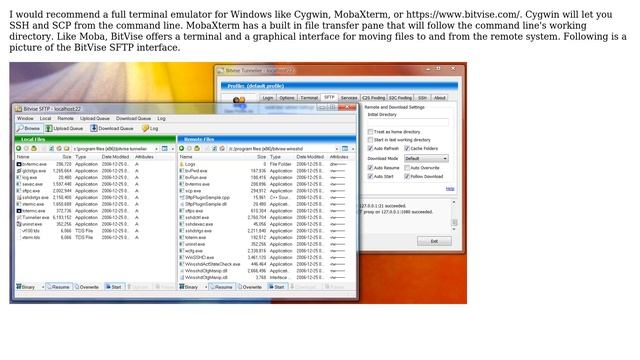Screen dimensions: 640x360
Task: Click the Browse toolbar button with magnifier
Action: point(28,128)
